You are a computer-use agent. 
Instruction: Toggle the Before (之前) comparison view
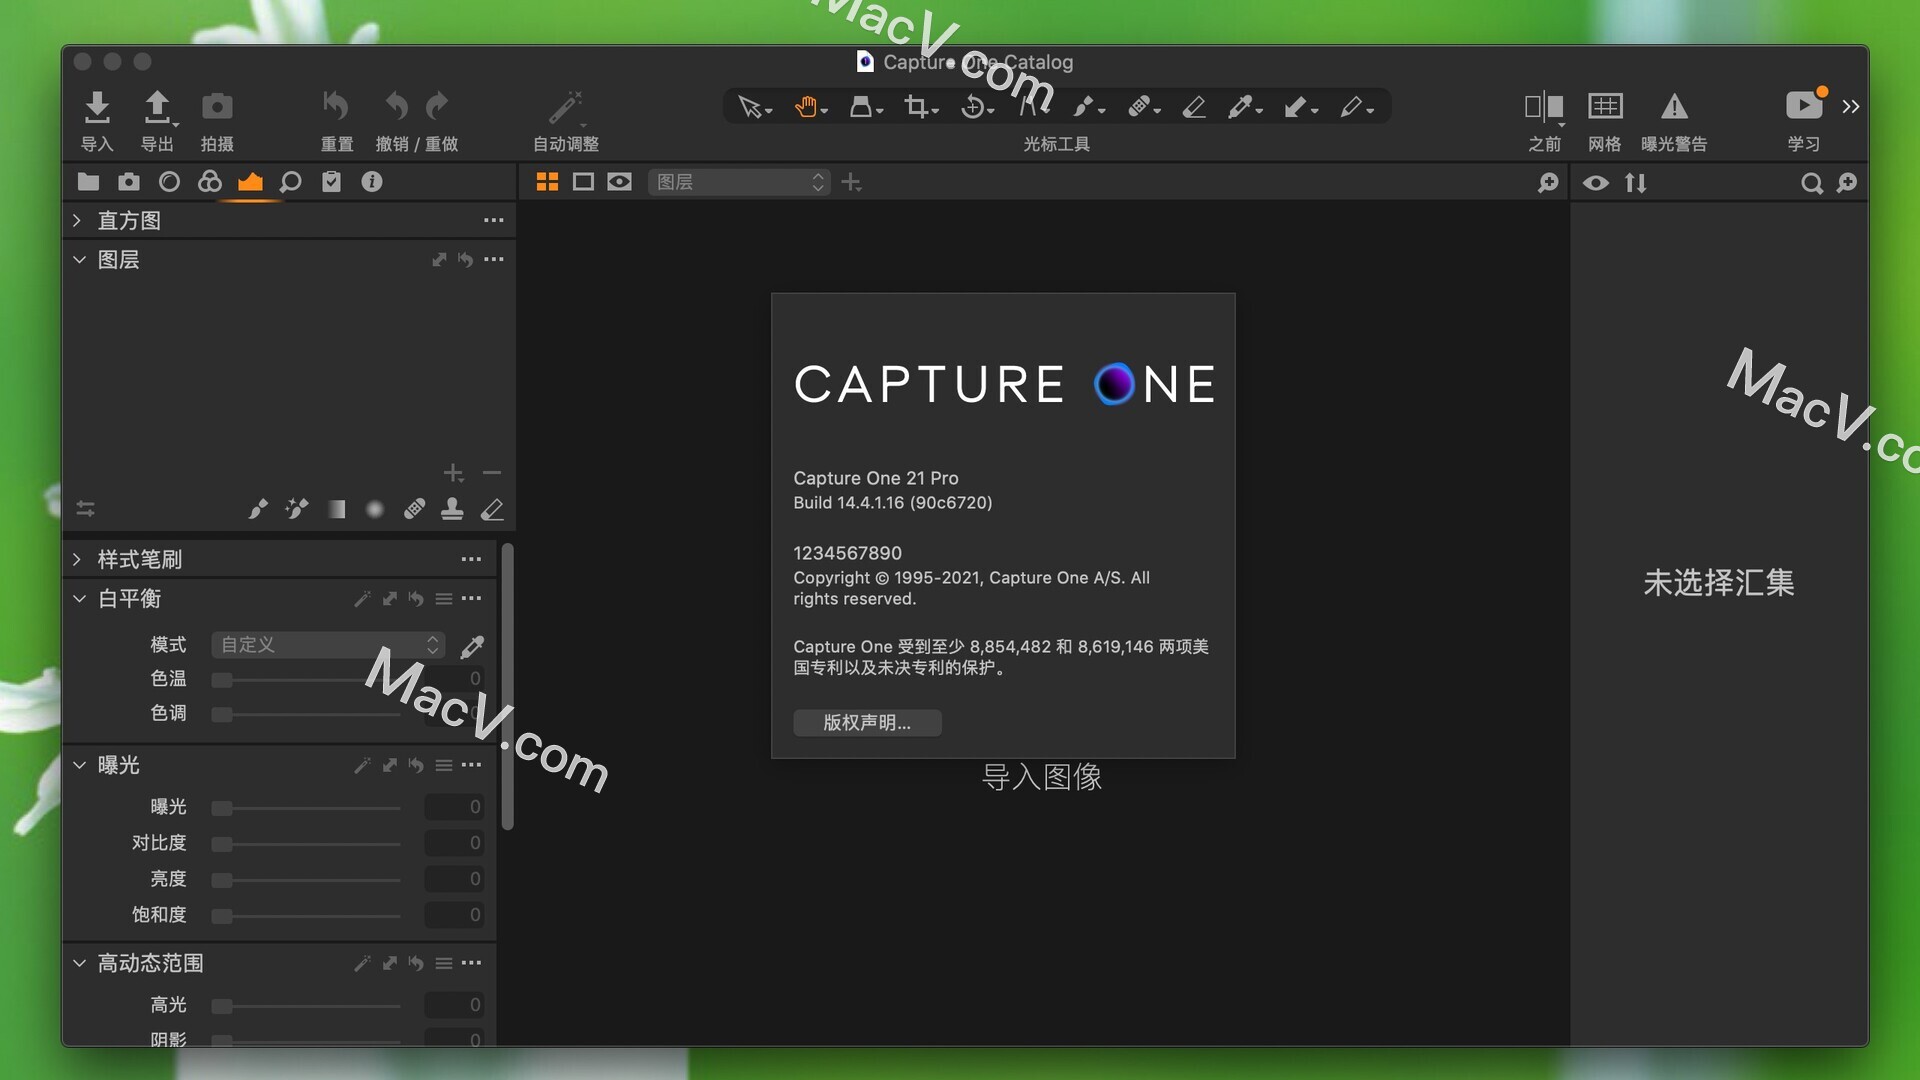[1543, 106]
